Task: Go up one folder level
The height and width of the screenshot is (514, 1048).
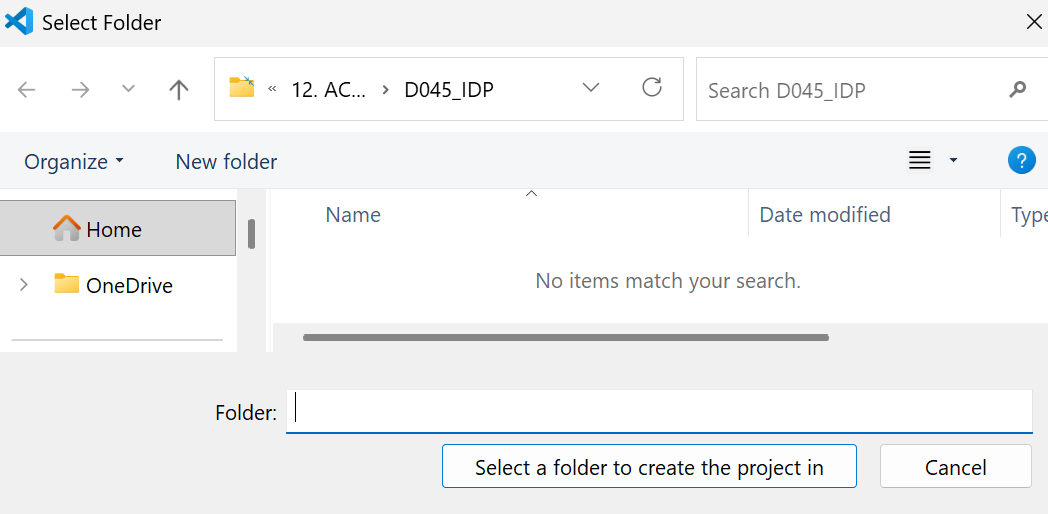Action: coord(178,90)
